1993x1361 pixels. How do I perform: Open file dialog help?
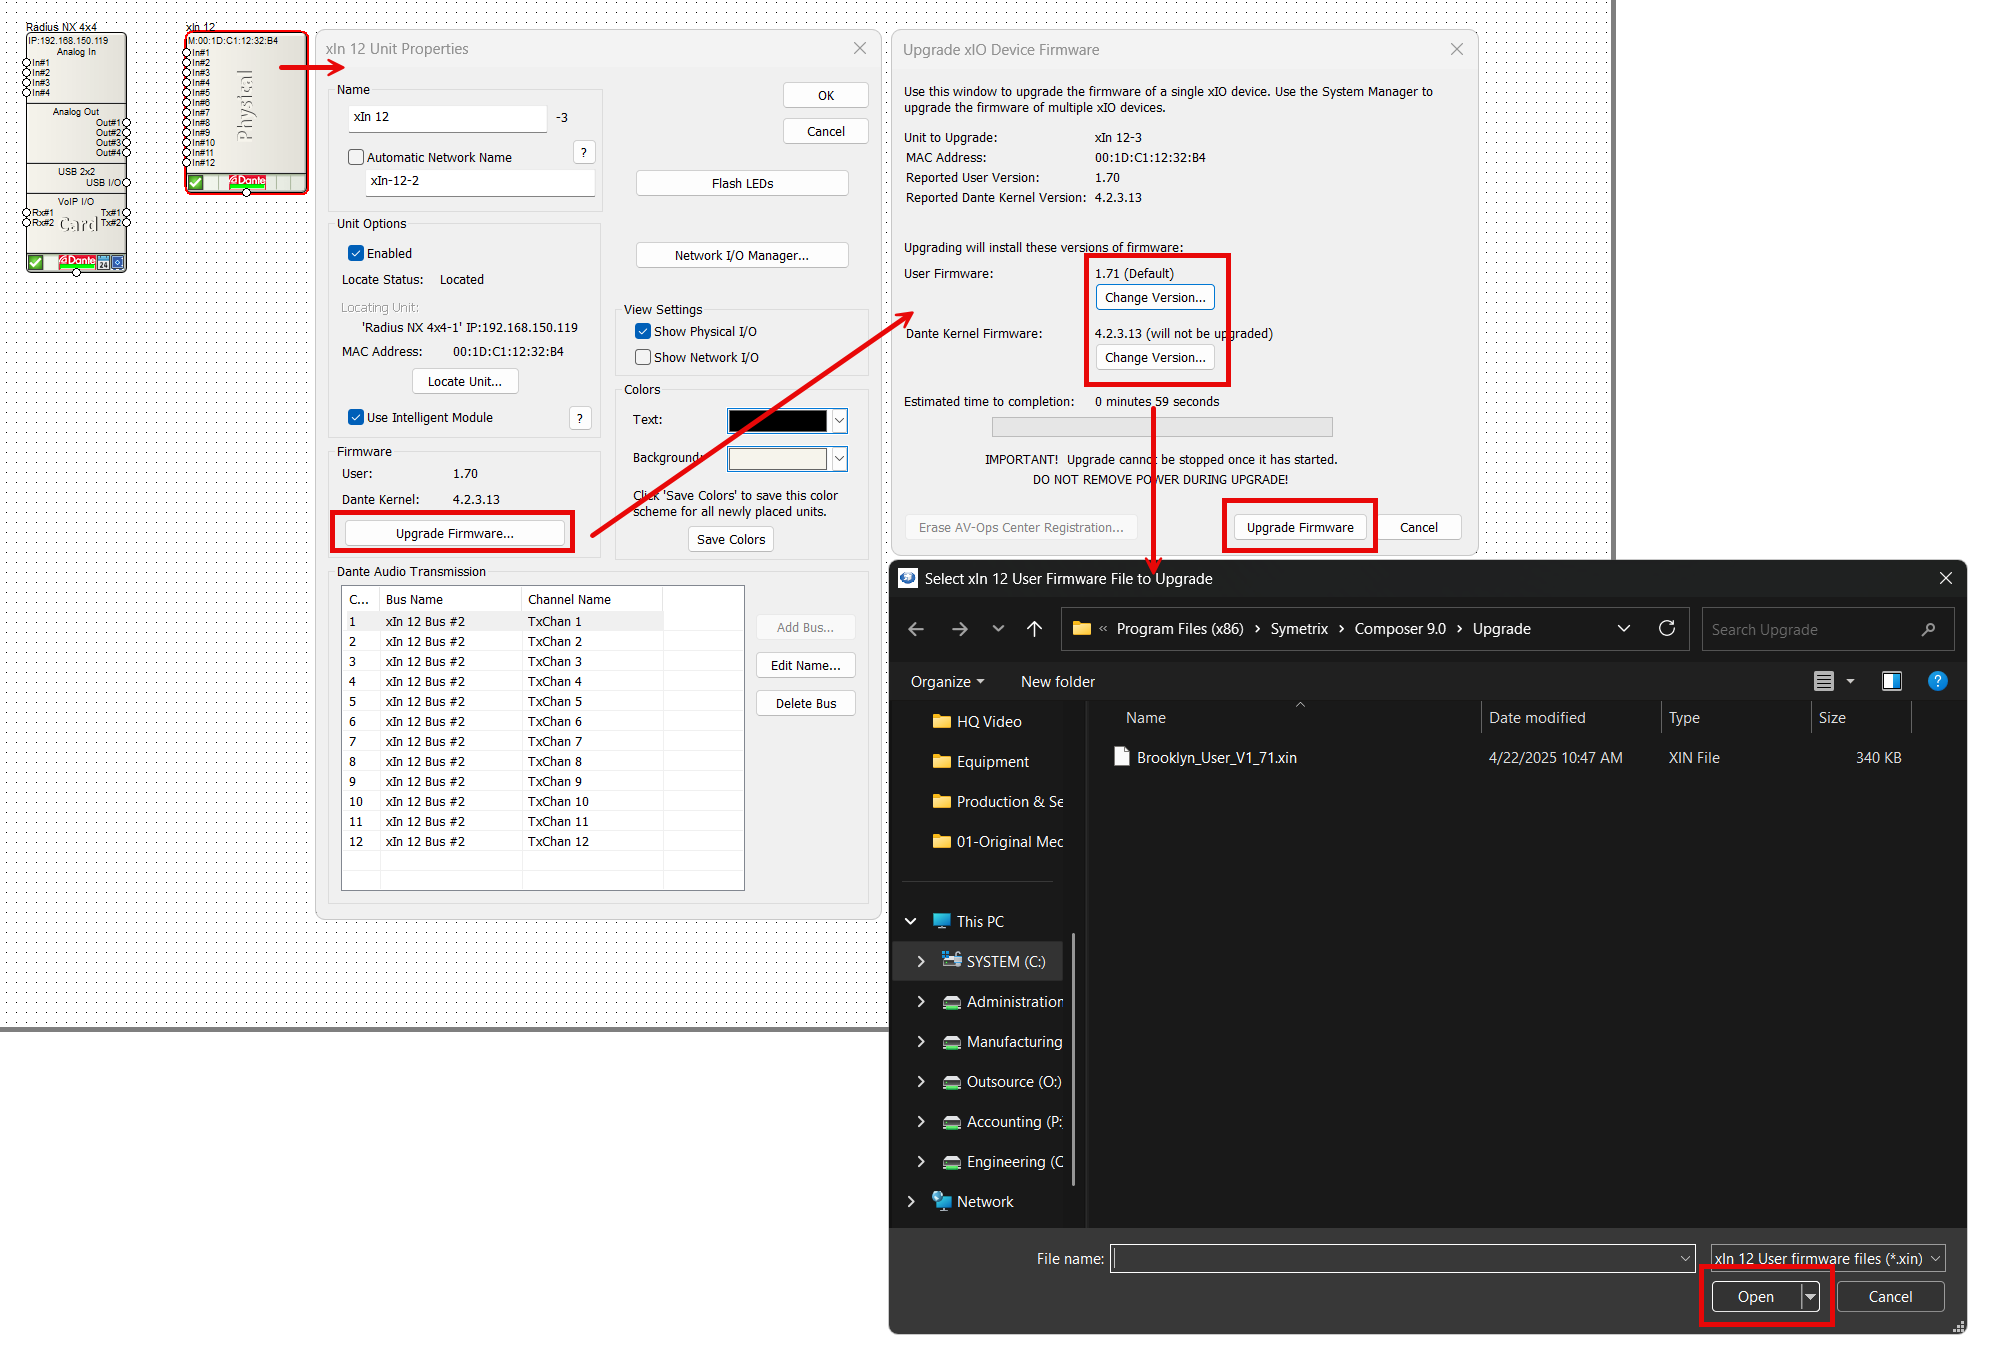coord(1938,681)
